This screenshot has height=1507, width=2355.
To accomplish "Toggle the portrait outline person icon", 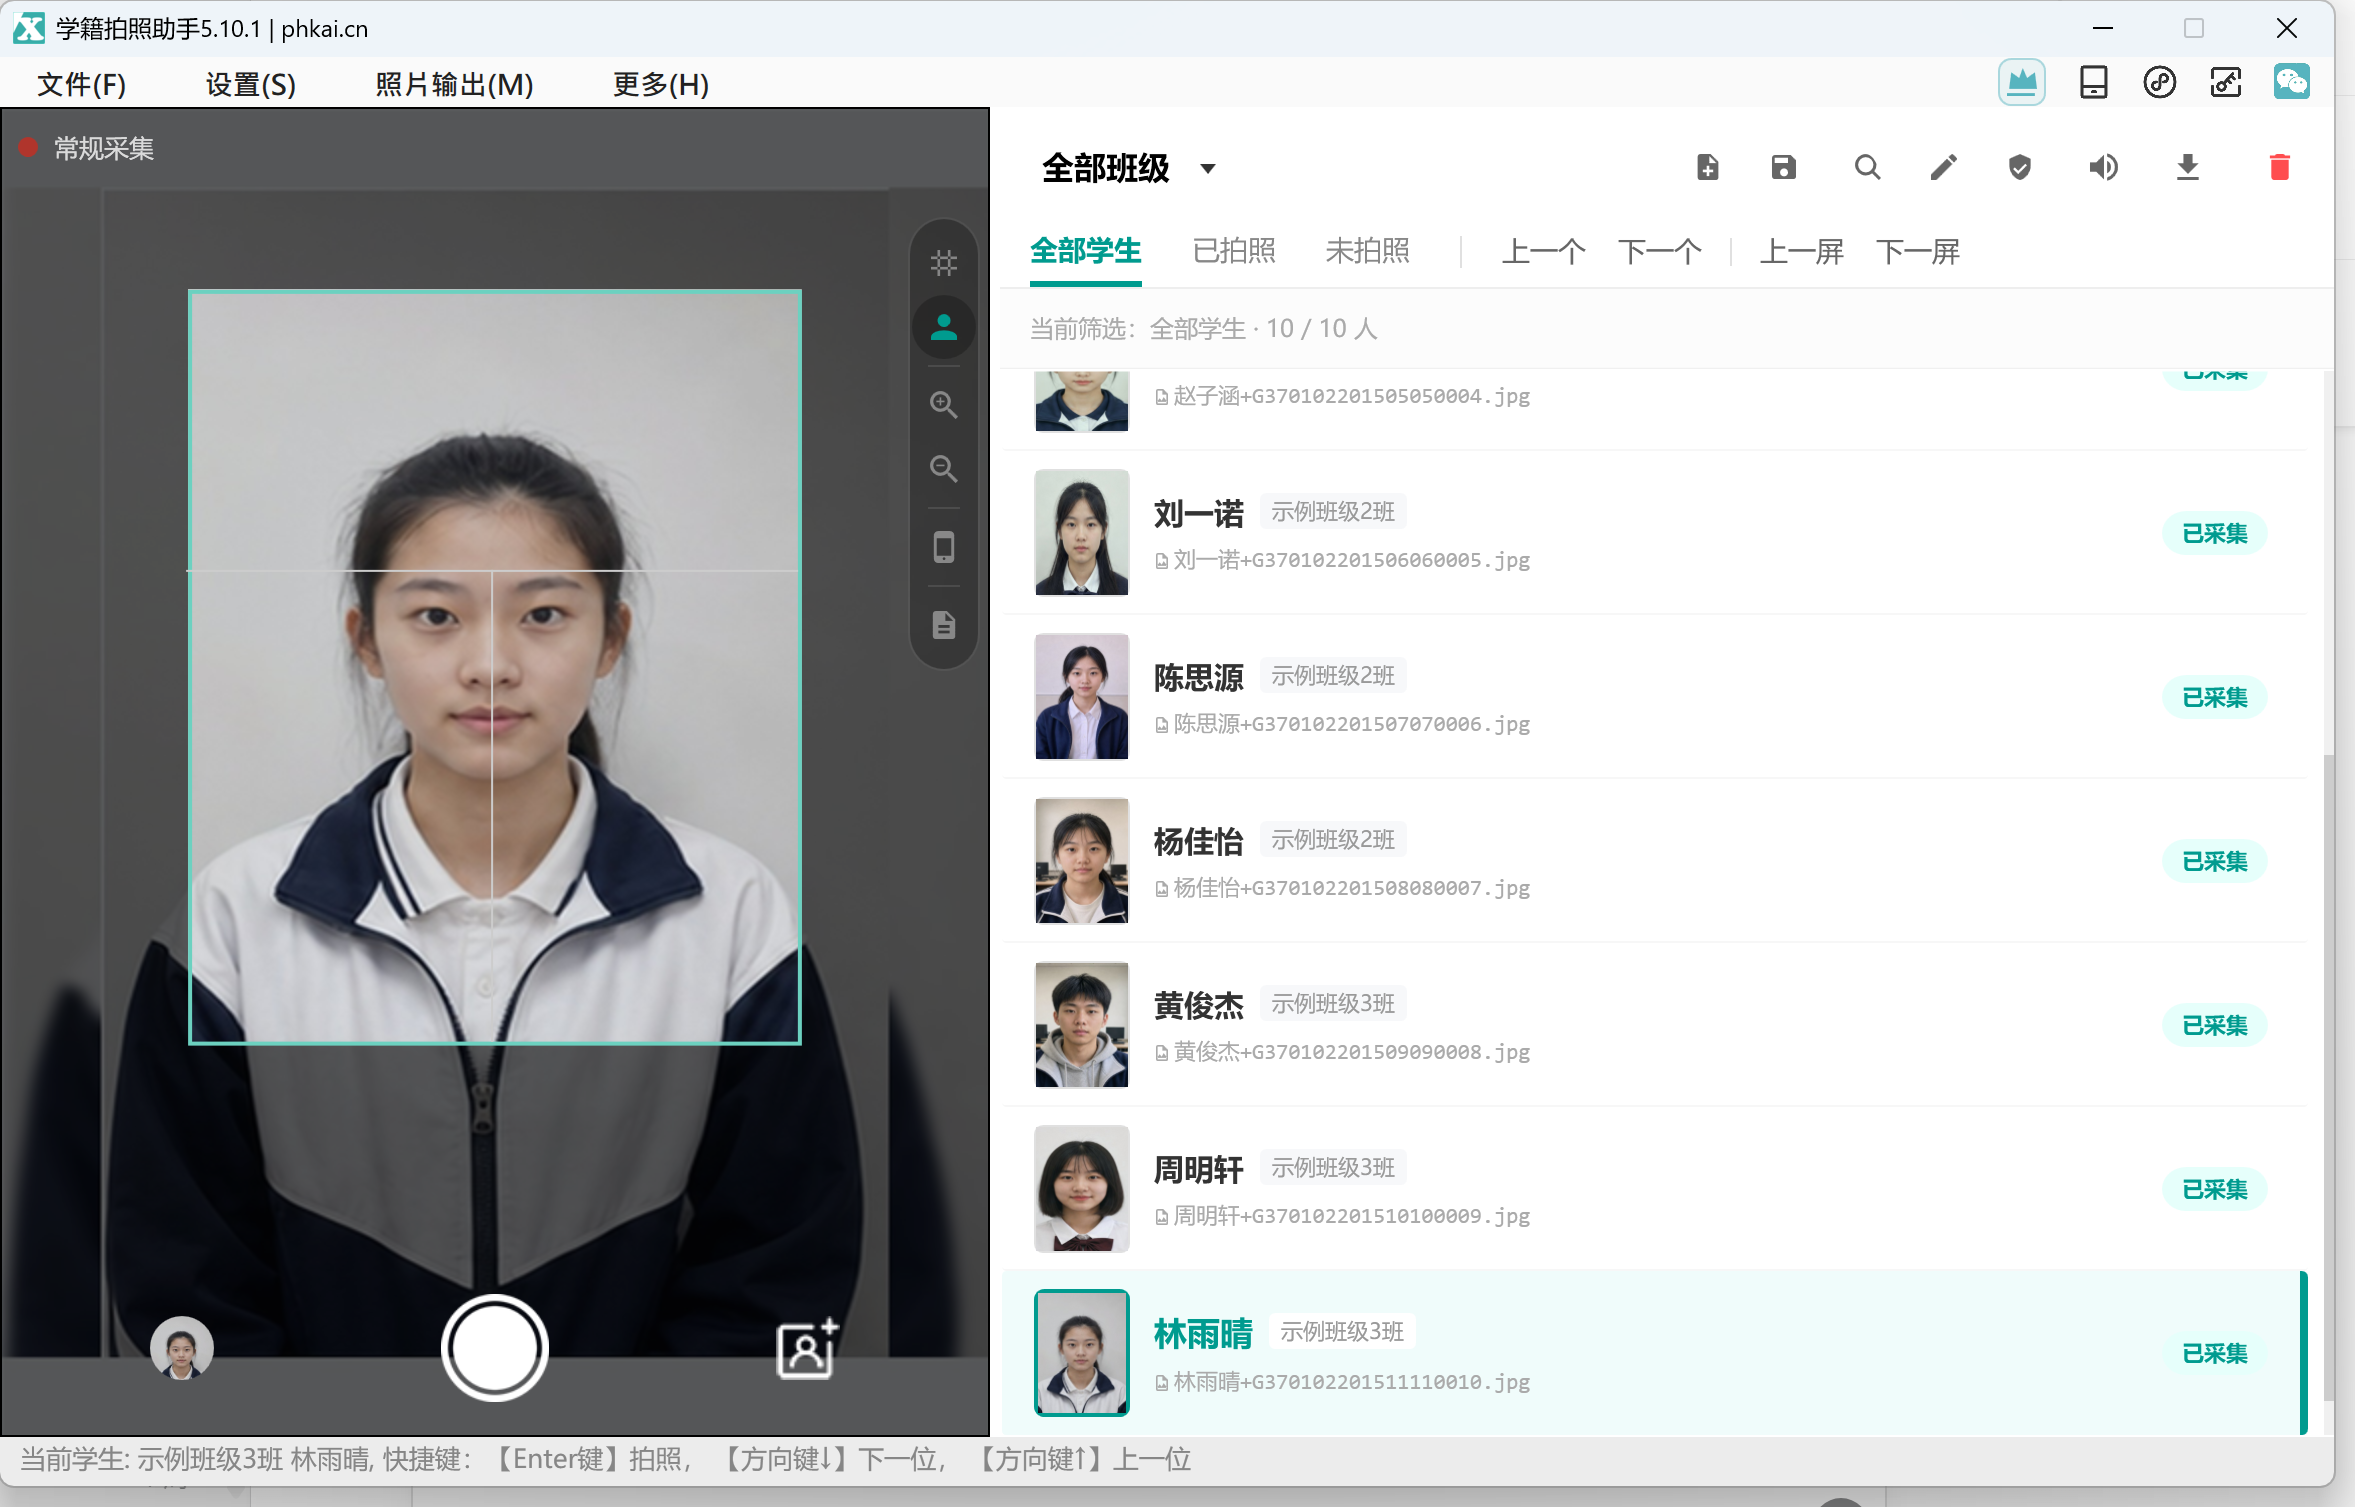I will [x=943, y=327].
